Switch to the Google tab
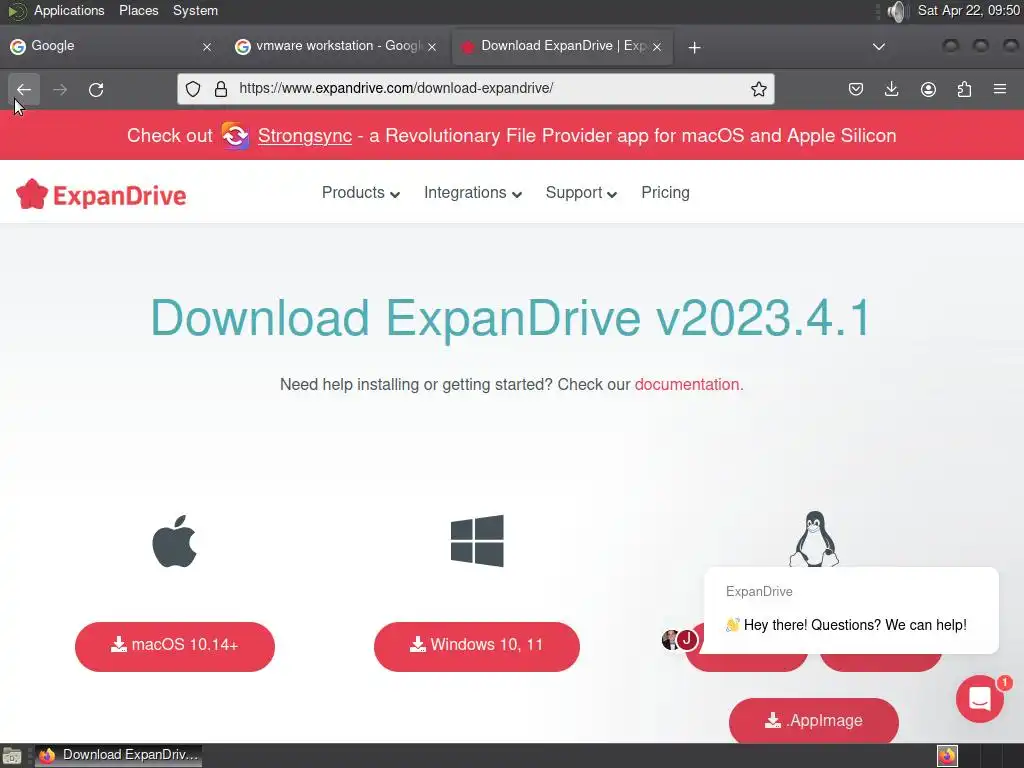 click(x=110, y=46)
